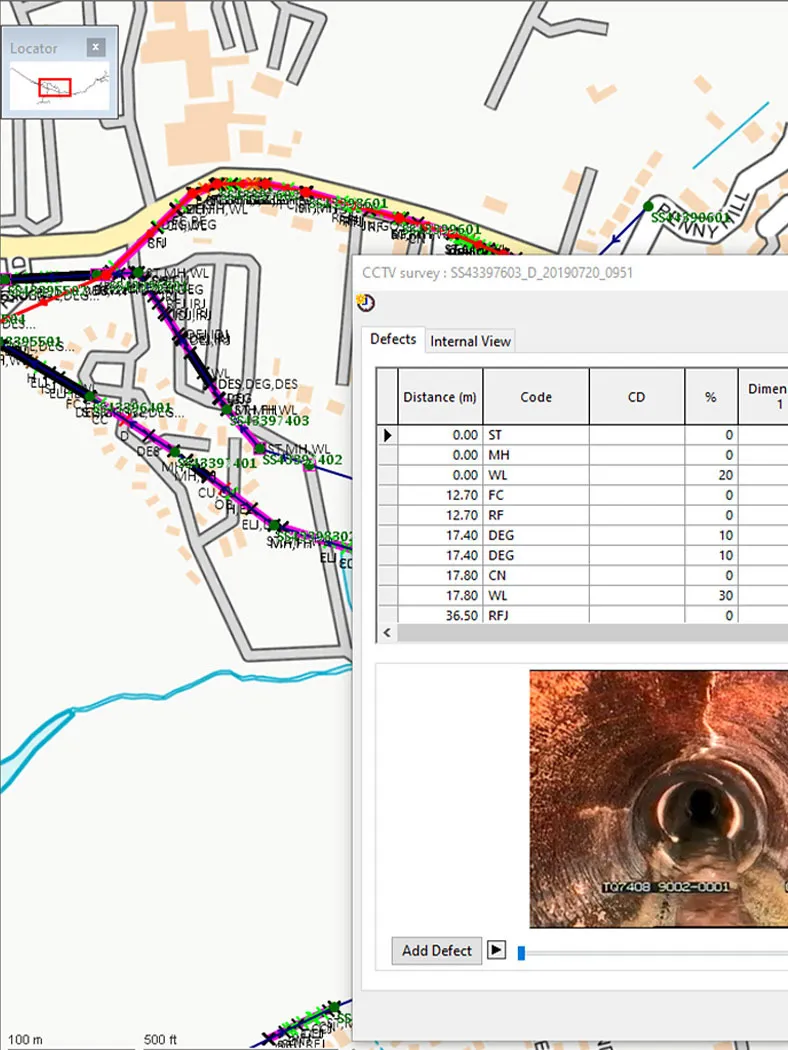Click the CCTV pipe video frame
The image size is (788, 1050).
(x=659, y=799)
